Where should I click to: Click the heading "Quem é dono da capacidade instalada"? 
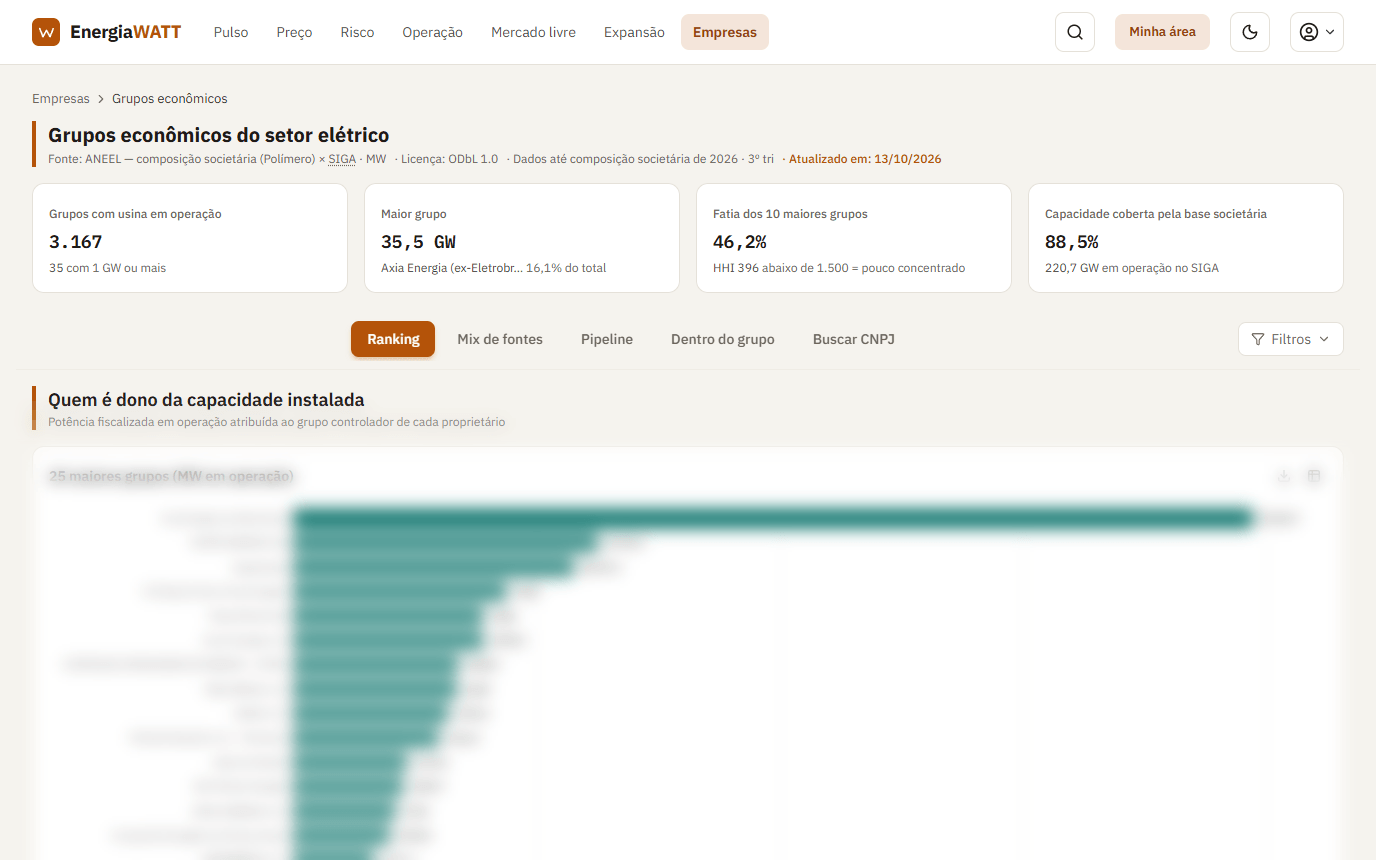[x=206, y=400]
